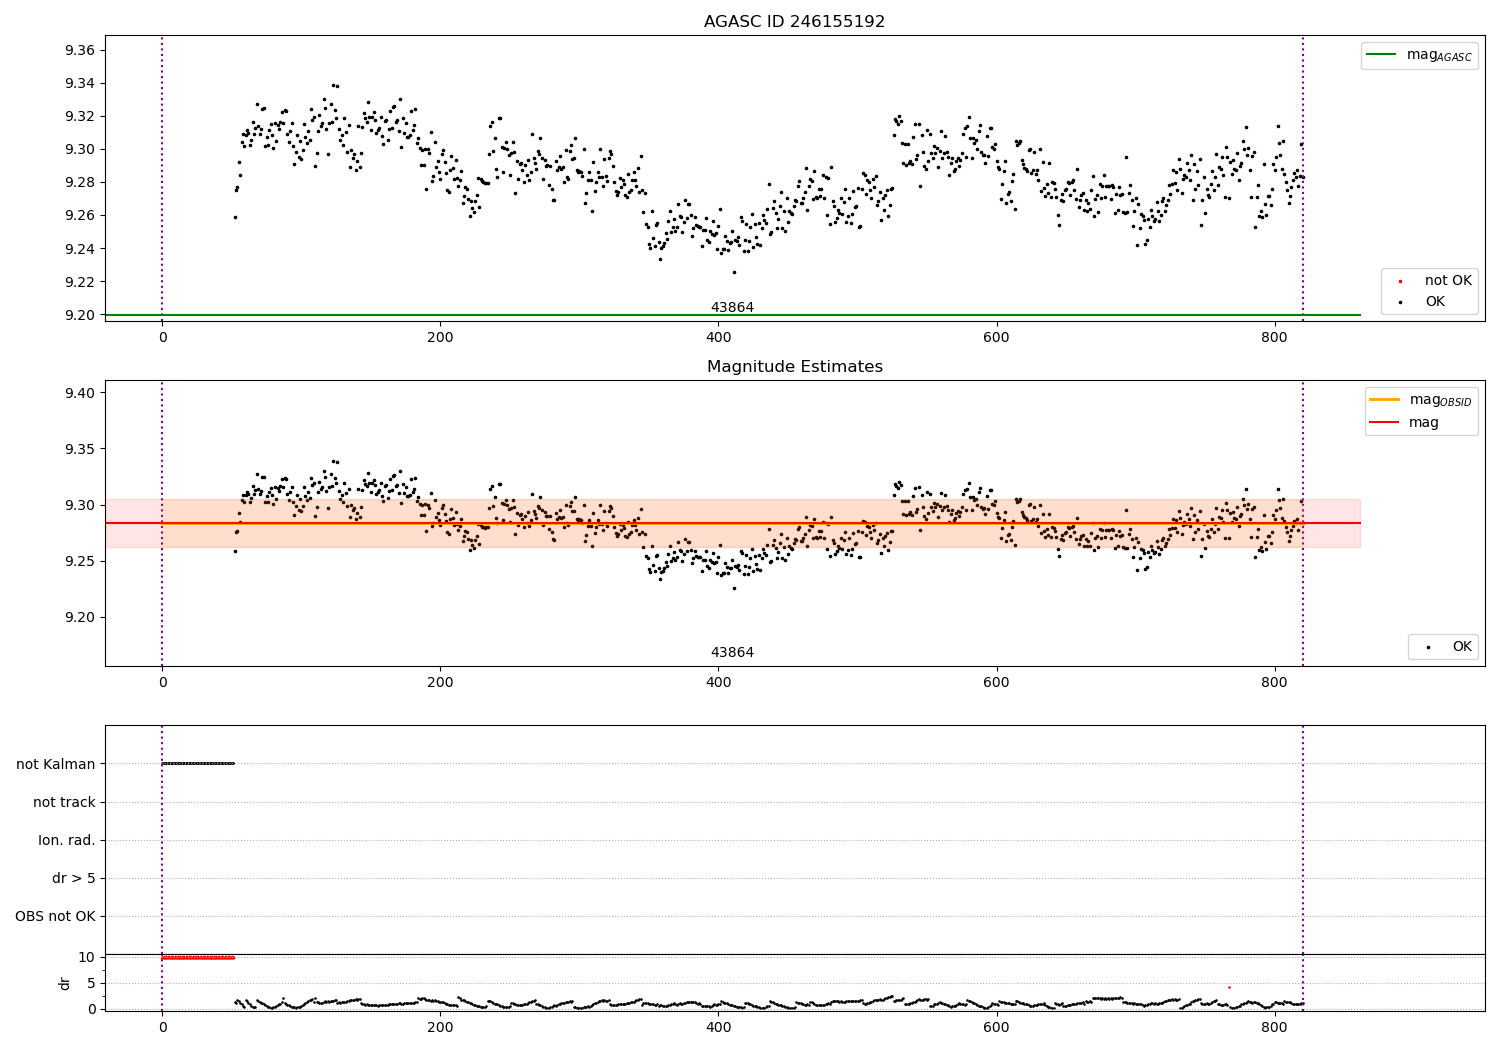
Task: Click the '9.32' y-axis tick label
Action: 79,116
